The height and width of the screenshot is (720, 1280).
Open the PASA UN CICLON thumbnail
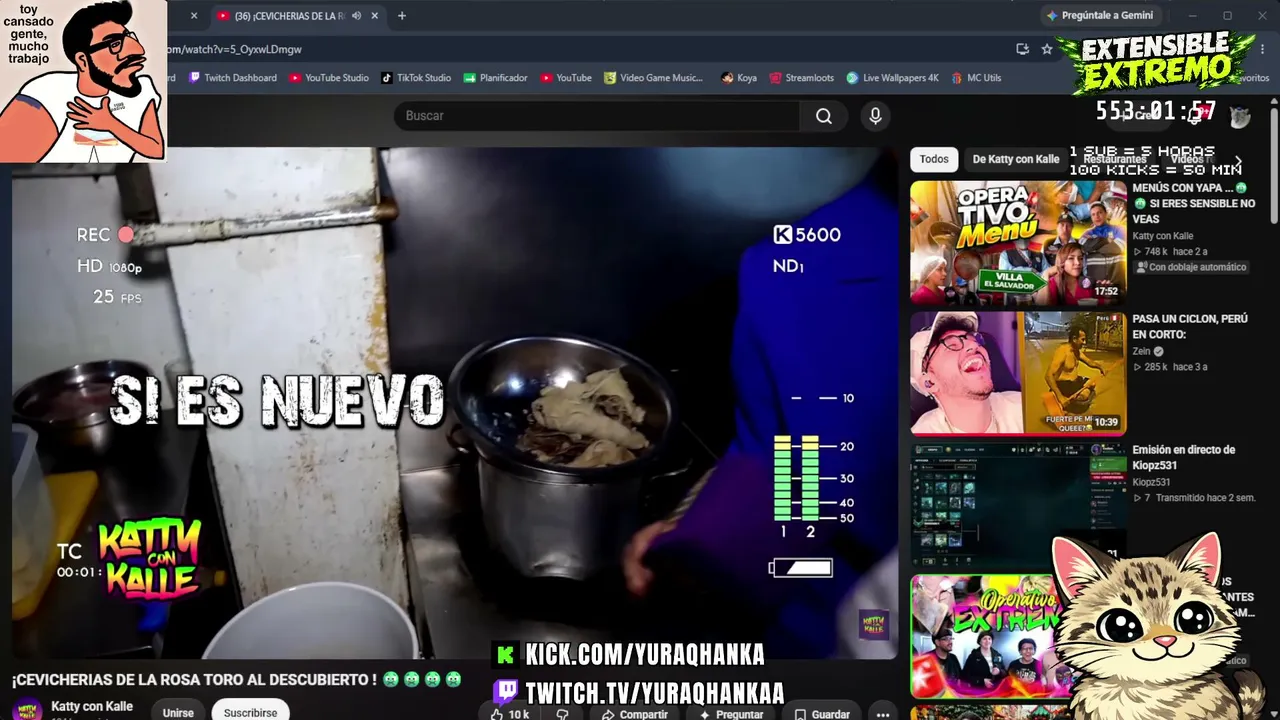(x=1018, y=373)
